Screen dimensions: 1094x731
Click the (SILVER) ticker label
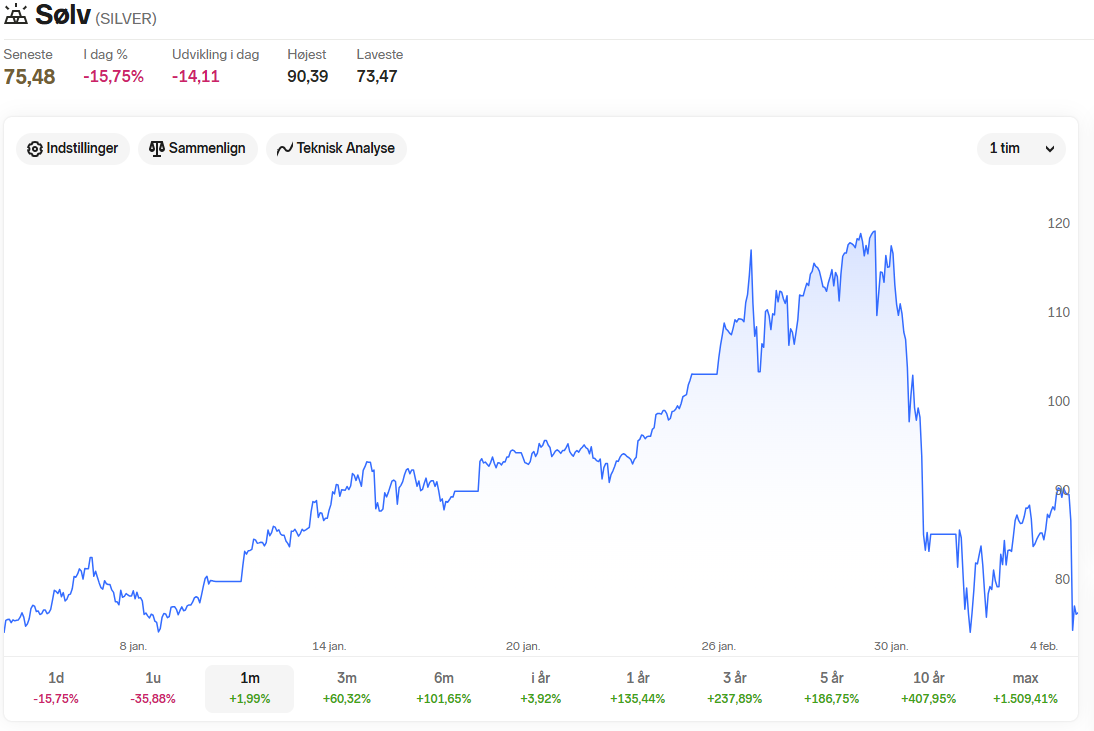tap(126, 19)
